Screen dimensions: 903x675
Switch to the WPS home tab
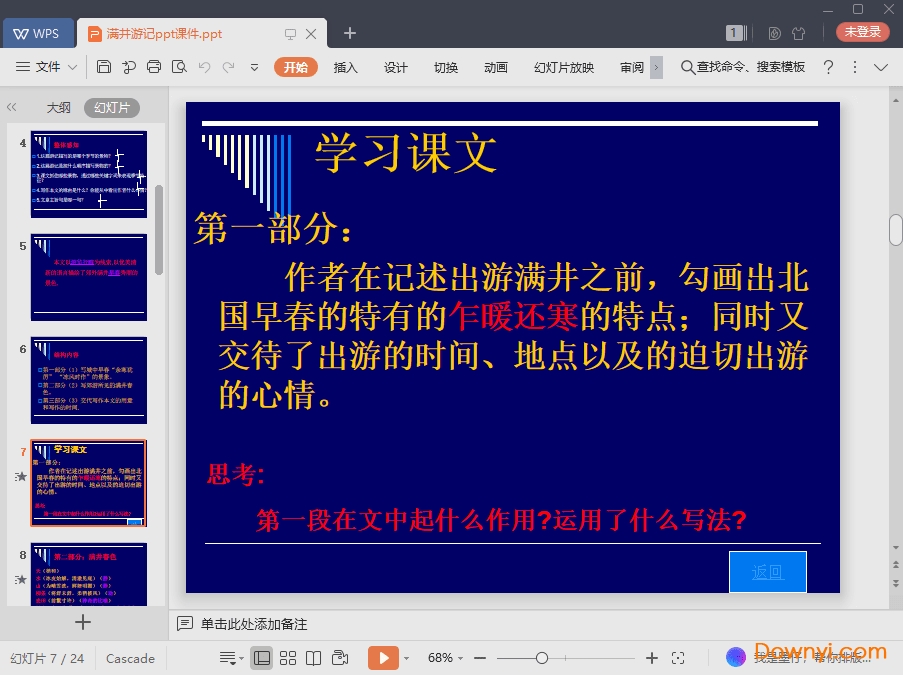38,33
